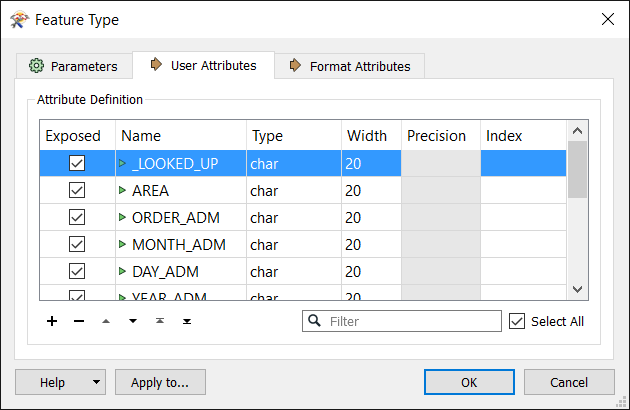Move attribute to top of list
This screenshot has height=410, width=630.
tap(160, 321)
